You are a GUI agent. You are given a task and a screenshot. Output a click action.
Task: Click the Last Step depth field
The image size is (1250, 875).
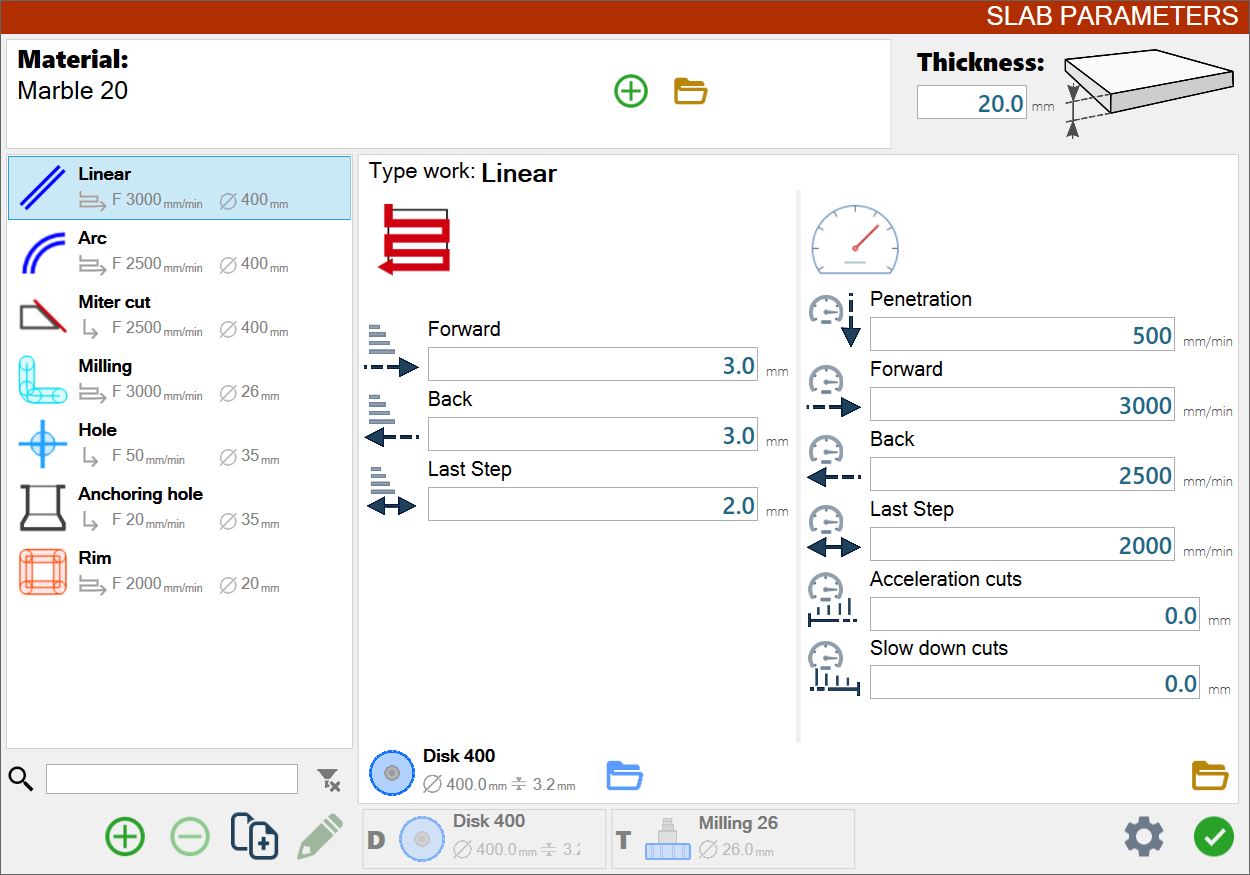point(593,505)
